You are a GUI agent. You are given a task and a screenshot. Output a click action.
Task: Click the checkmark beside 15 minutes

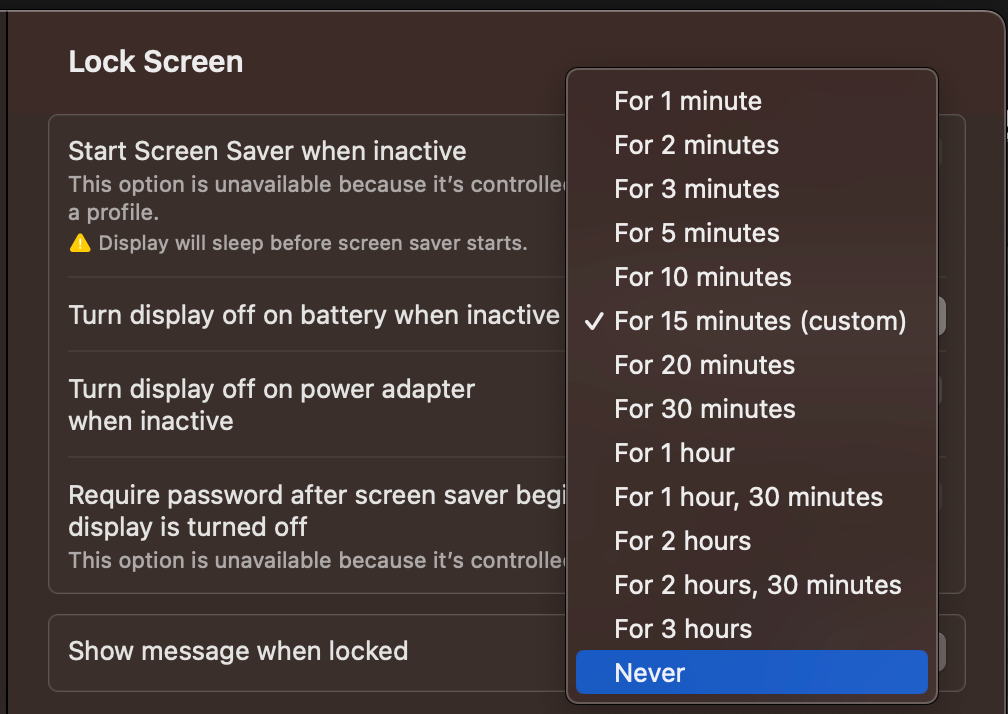coord(595,321)
